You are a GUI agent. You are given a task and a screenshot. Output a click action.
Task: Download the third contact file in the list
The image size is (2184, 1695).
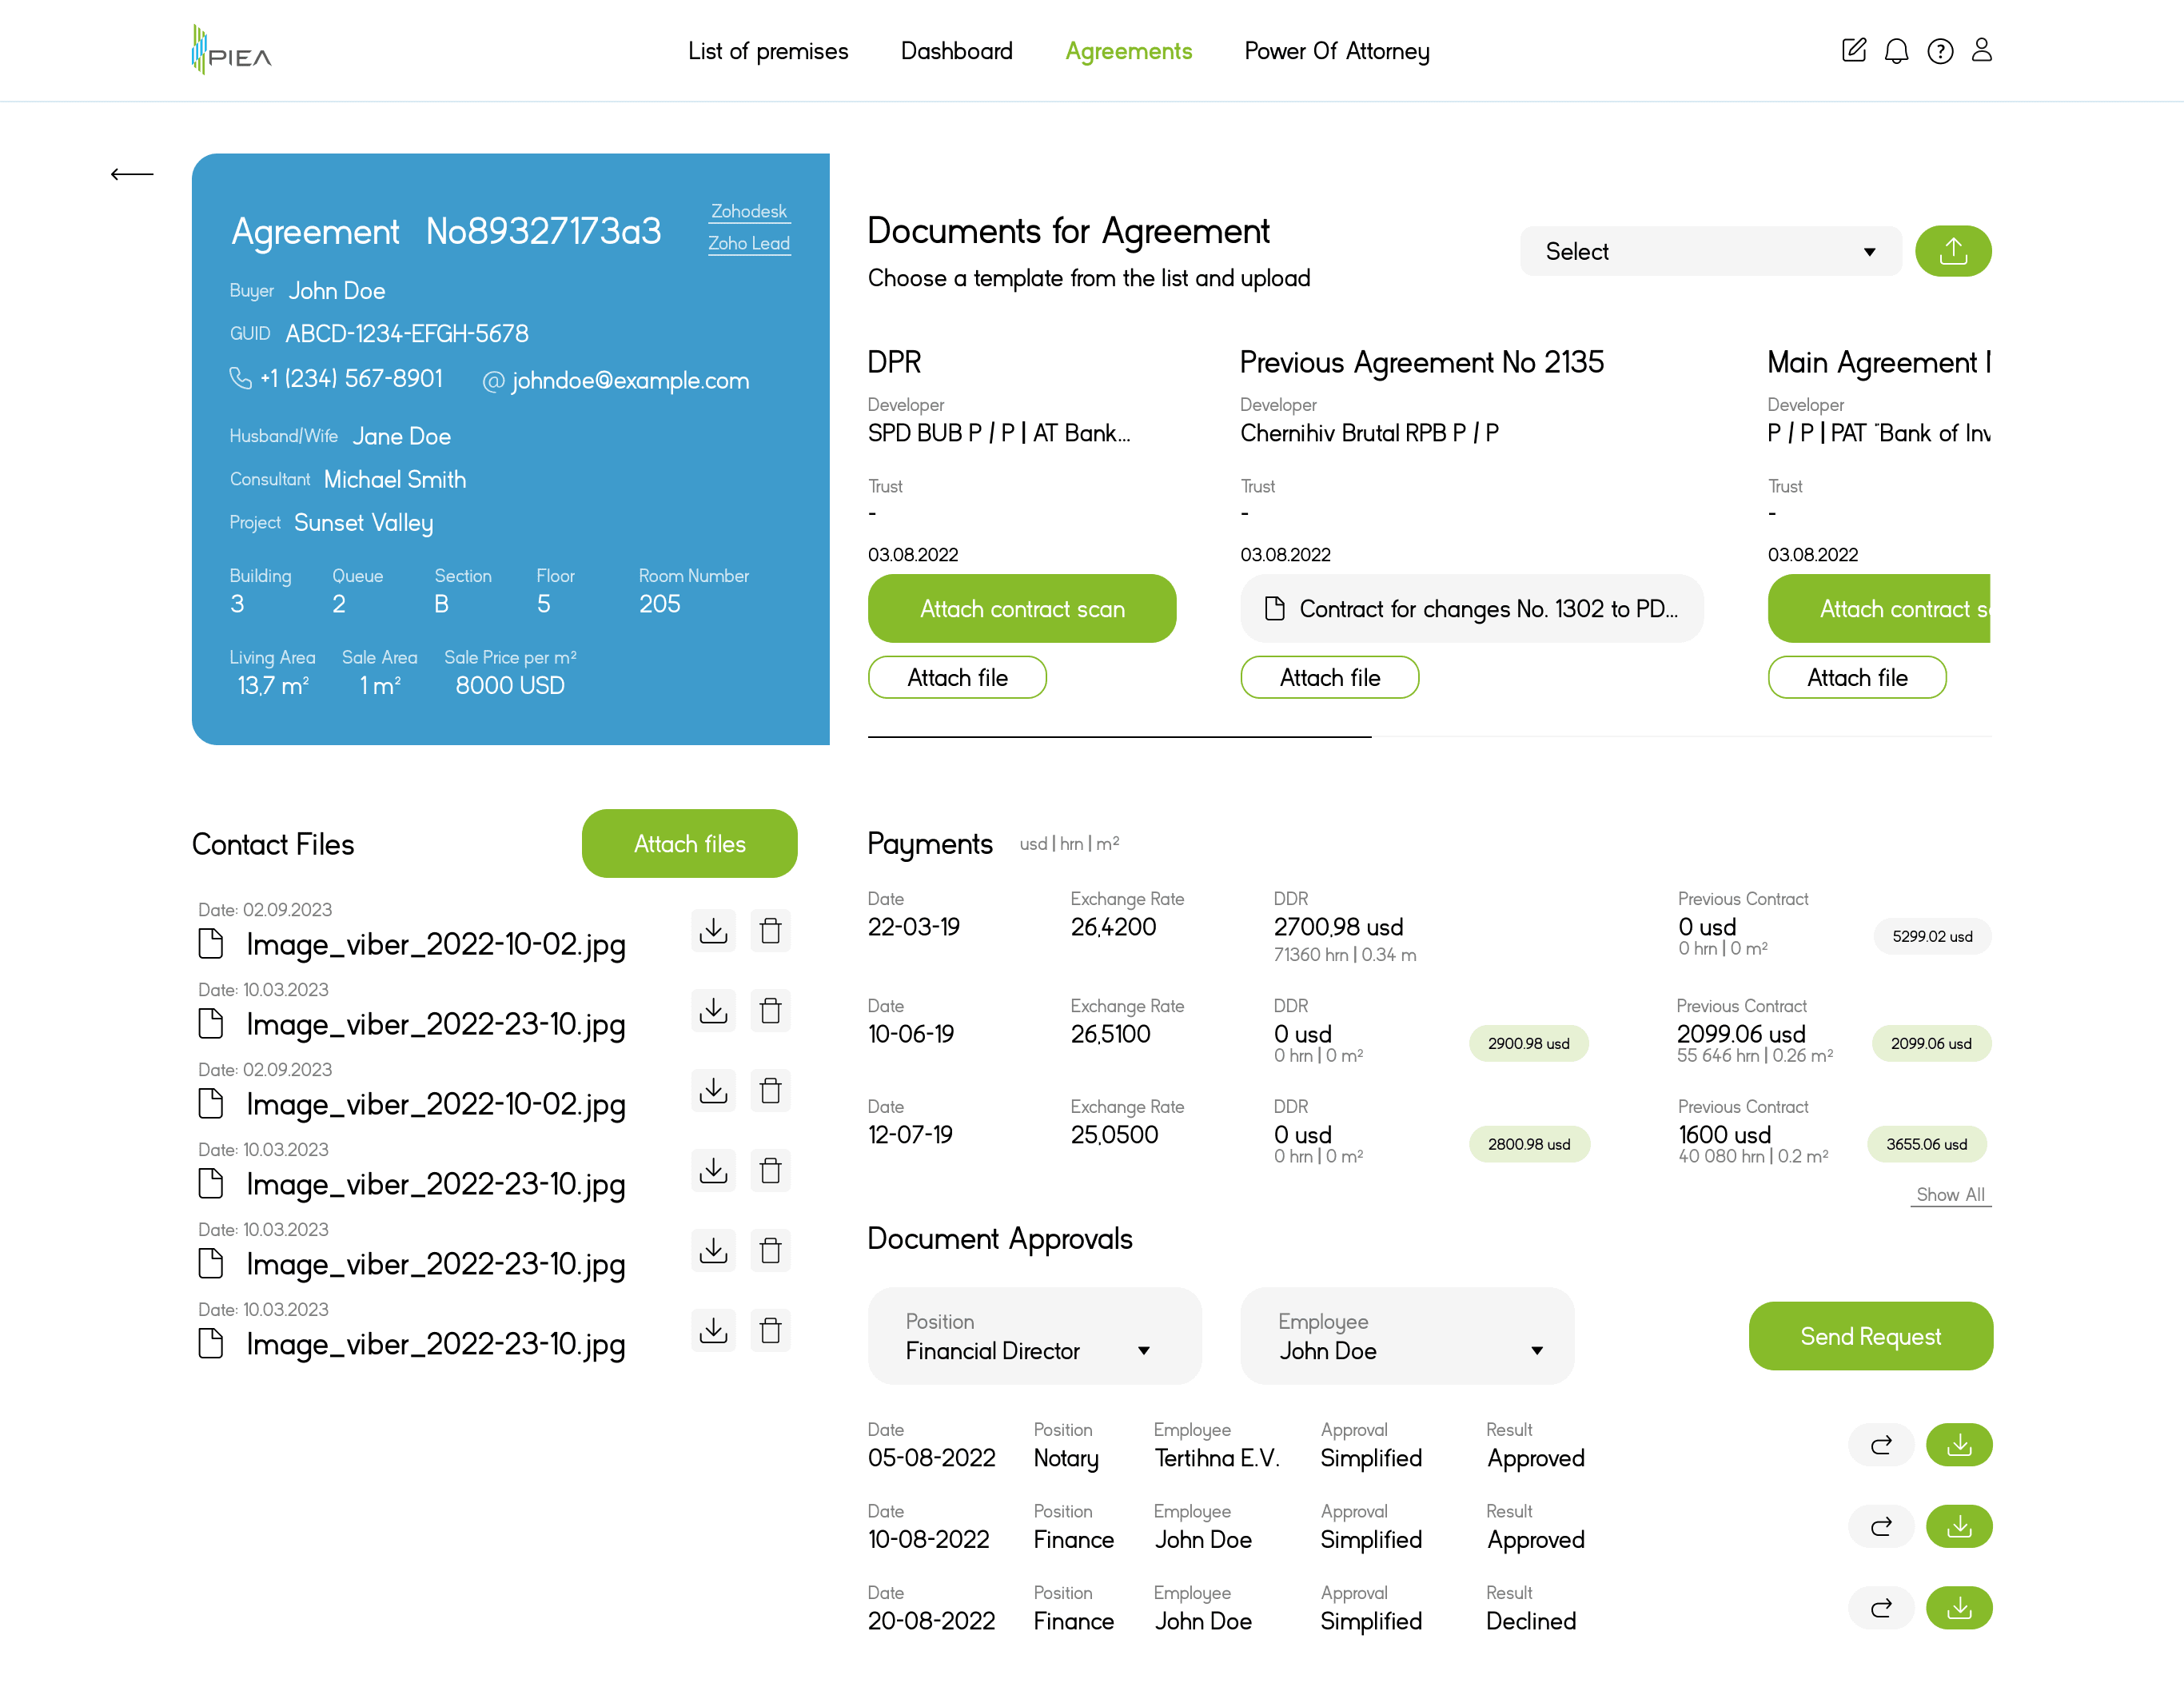tap(713, 1090)
